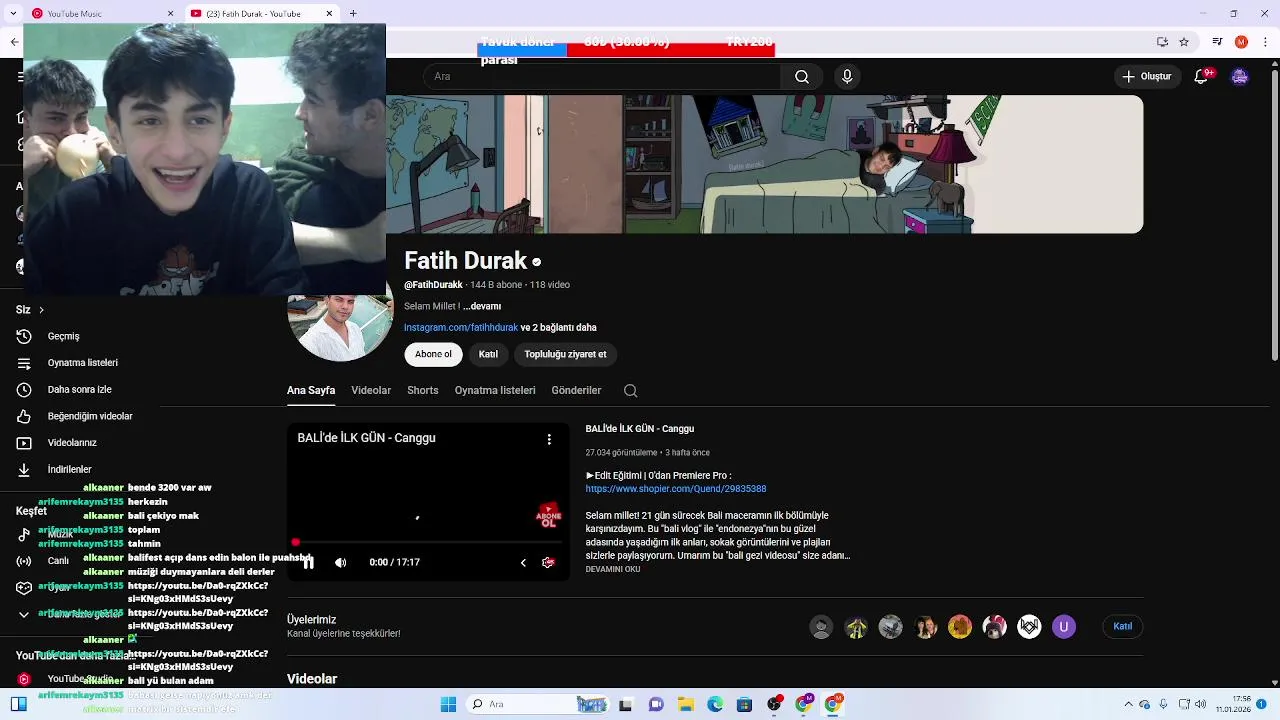This screenshot has width=1280, height=720.
Task: Open Chrome three-dot menu
Action: point(1266,42)
